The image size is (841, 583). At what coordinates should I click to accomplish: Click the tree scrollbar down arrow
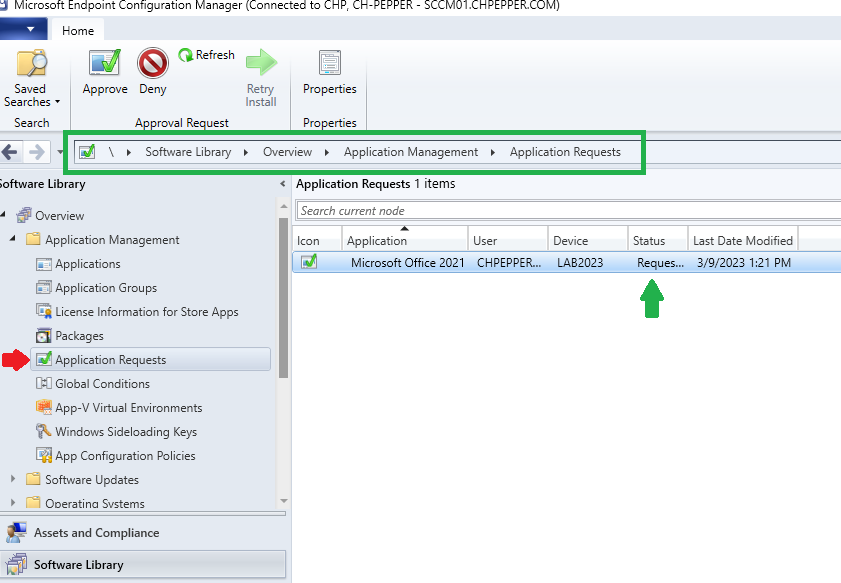284,501
